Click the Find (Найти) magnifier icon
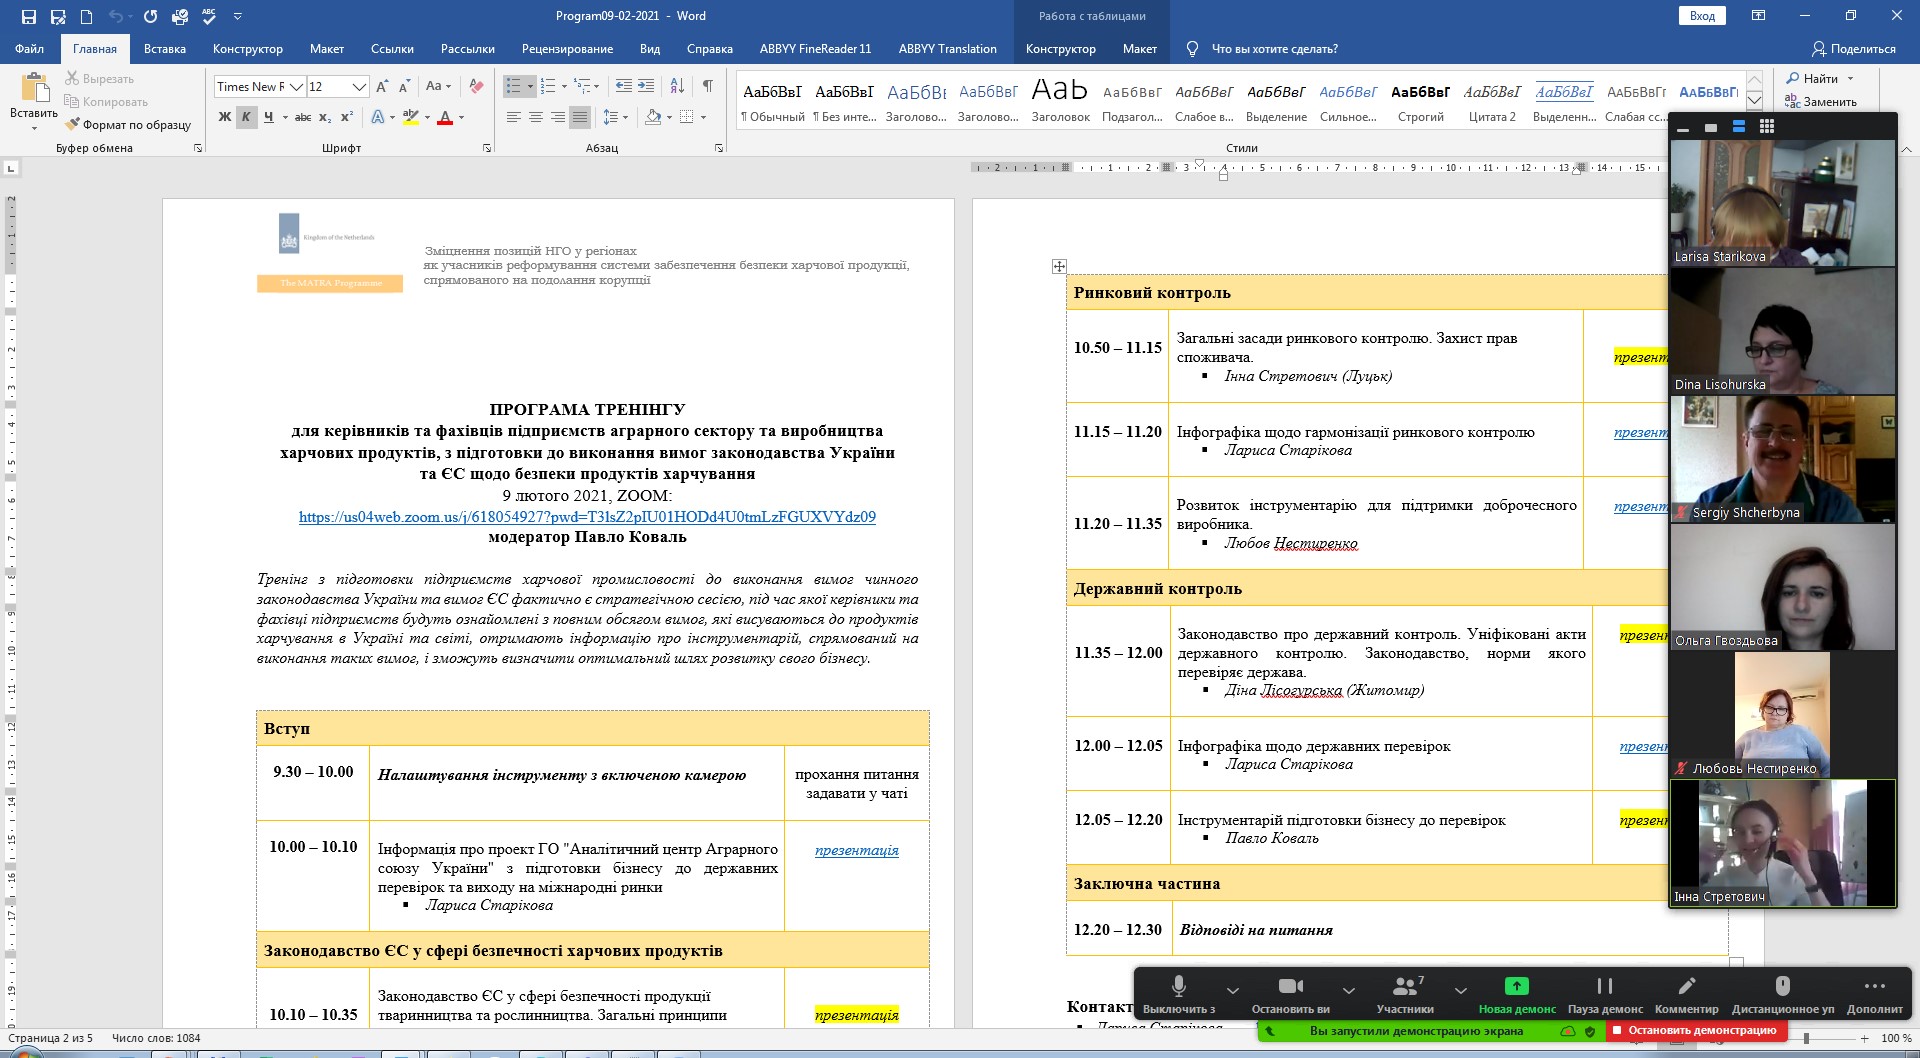The height and width of the screenshot is (1058, 1920). click(x=1793, y=78)
